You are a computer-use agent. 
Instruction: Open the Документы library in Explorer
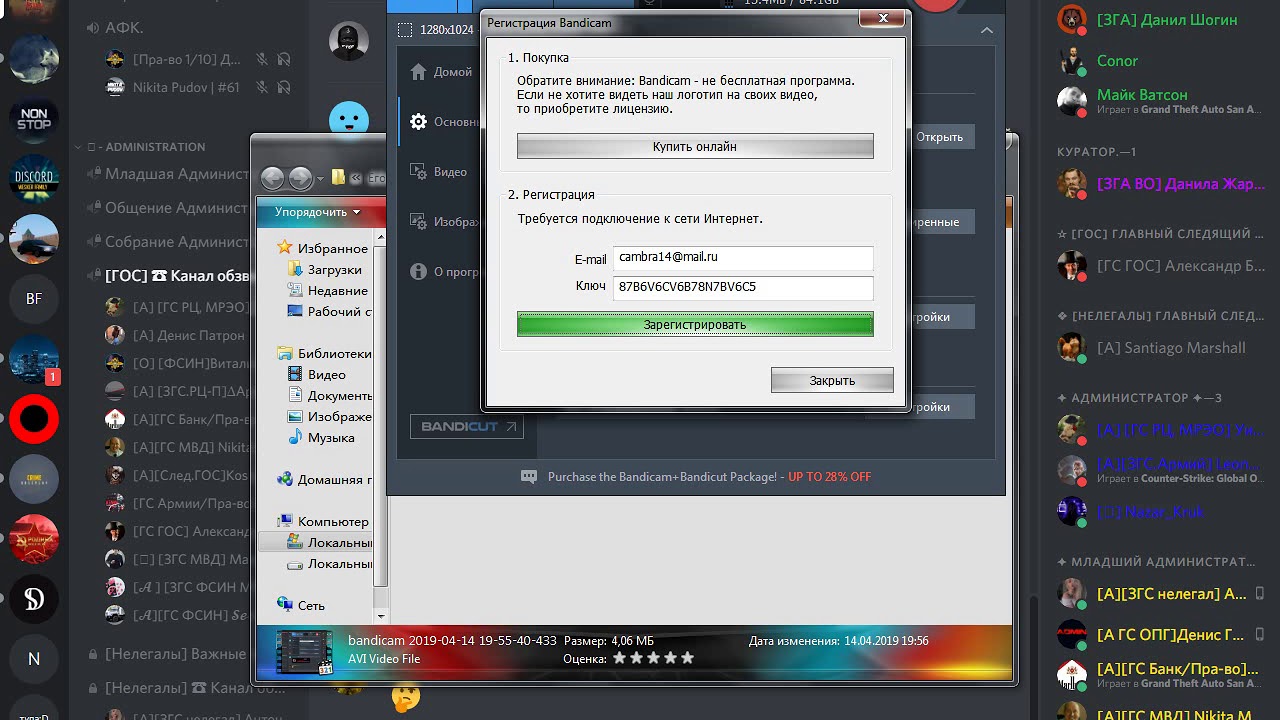coord(330,396)
